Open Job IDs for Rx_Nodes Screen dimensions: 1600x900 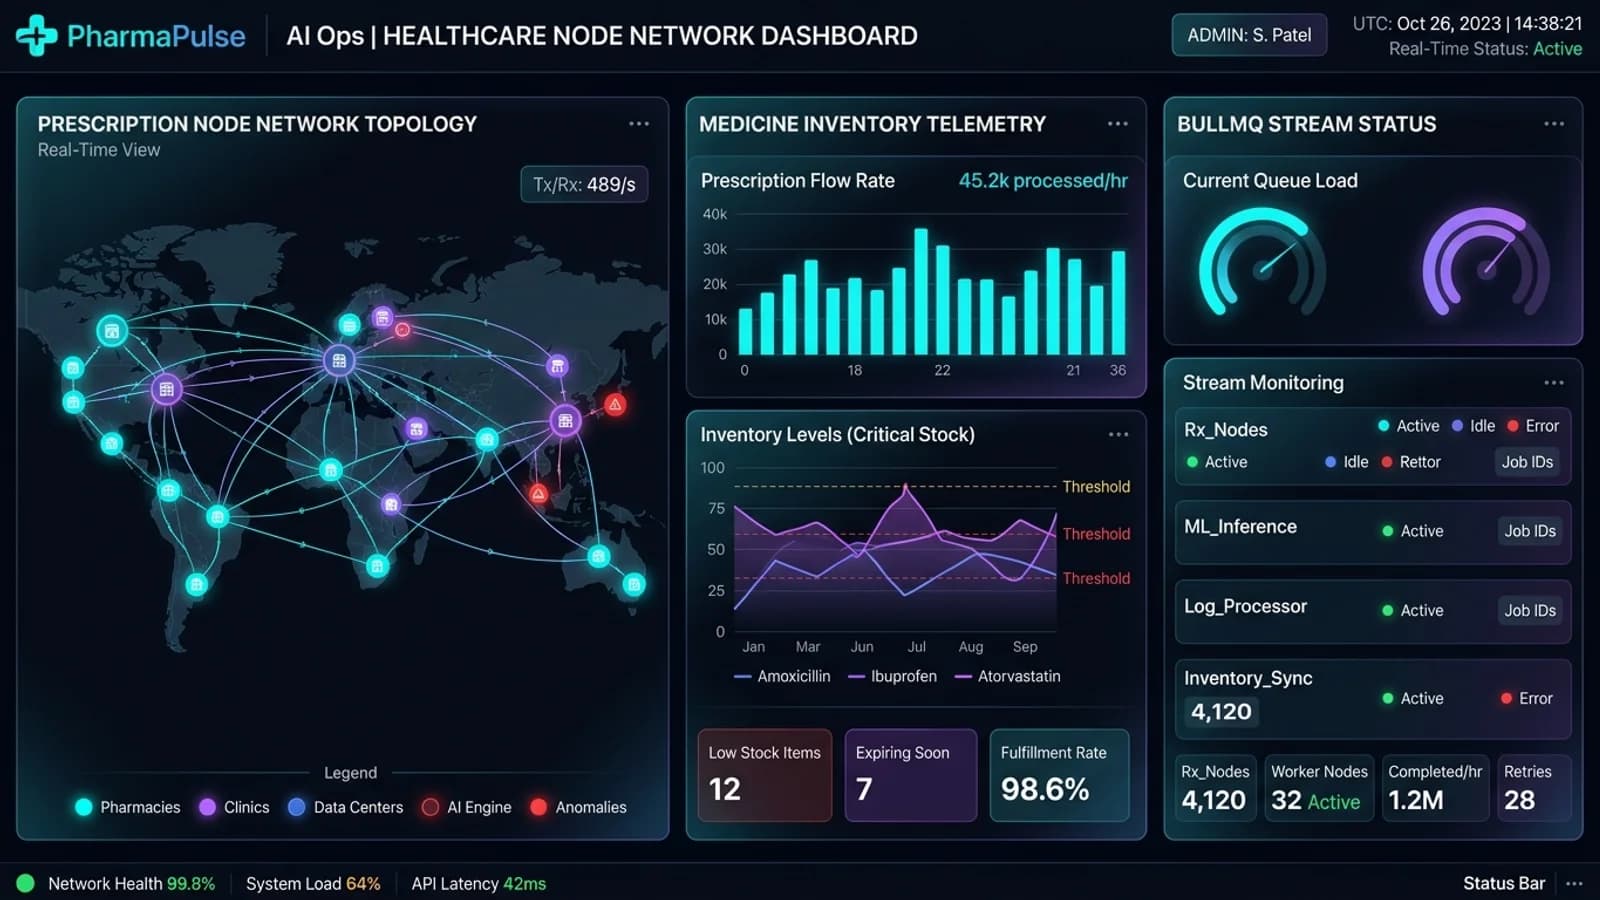coord(1527,462)
